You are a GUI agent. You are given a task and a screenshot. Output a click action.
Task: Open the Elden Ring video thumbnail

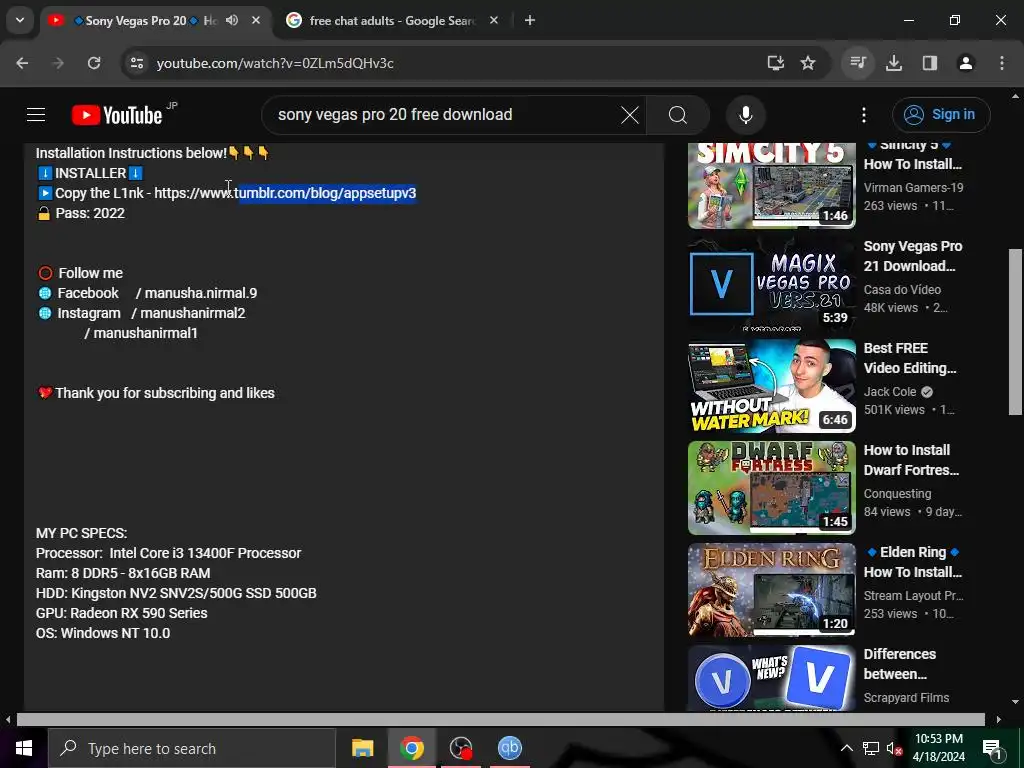[771, 589]
